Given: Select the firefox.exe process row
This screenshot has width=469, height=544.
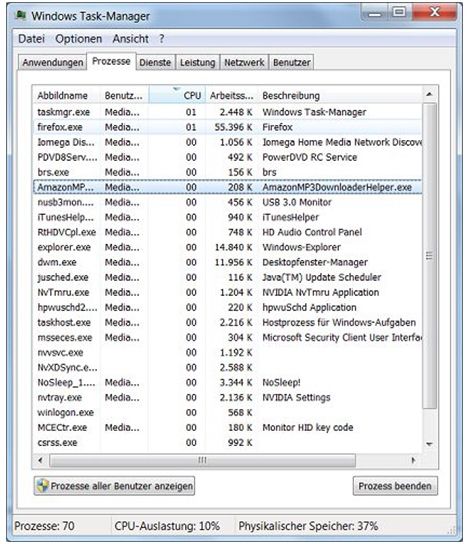Looking at the screenshot, I should point(228,127).
